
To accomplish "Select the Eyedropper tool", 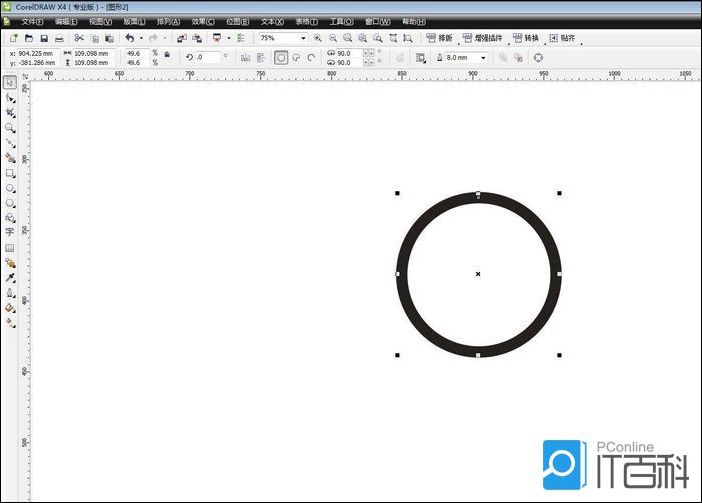I will [x=10, y=278].
